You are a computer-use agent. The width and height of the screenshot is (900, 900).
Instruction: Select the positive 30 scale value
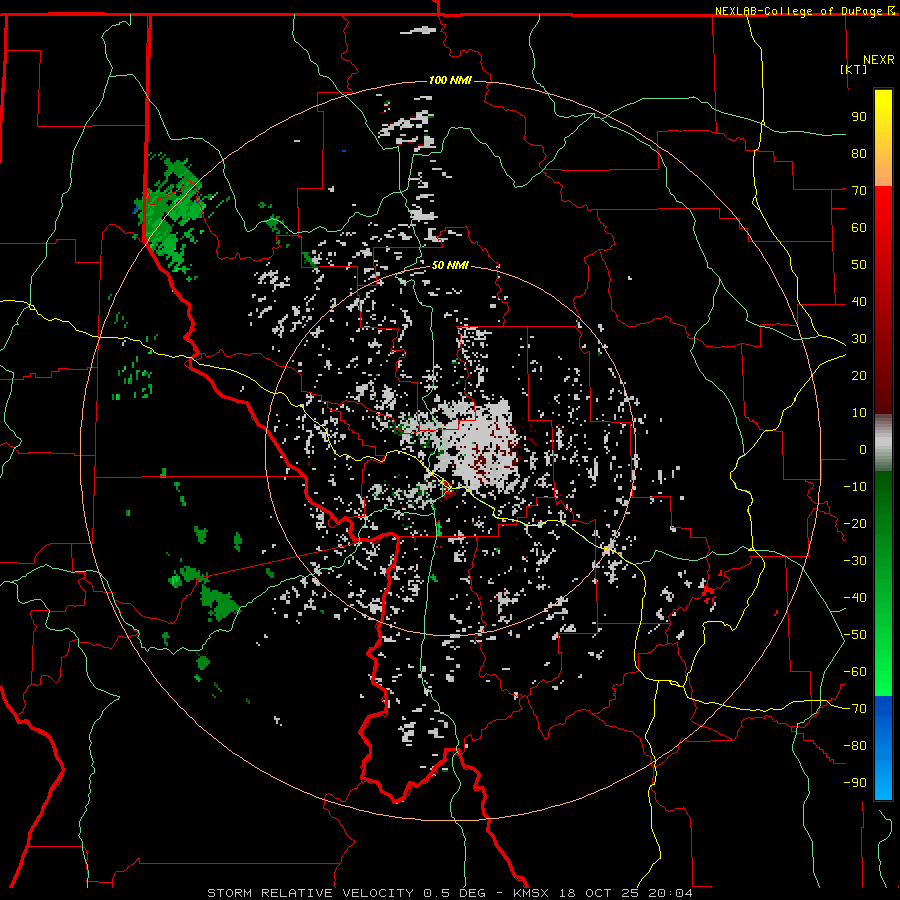(859, 339)
